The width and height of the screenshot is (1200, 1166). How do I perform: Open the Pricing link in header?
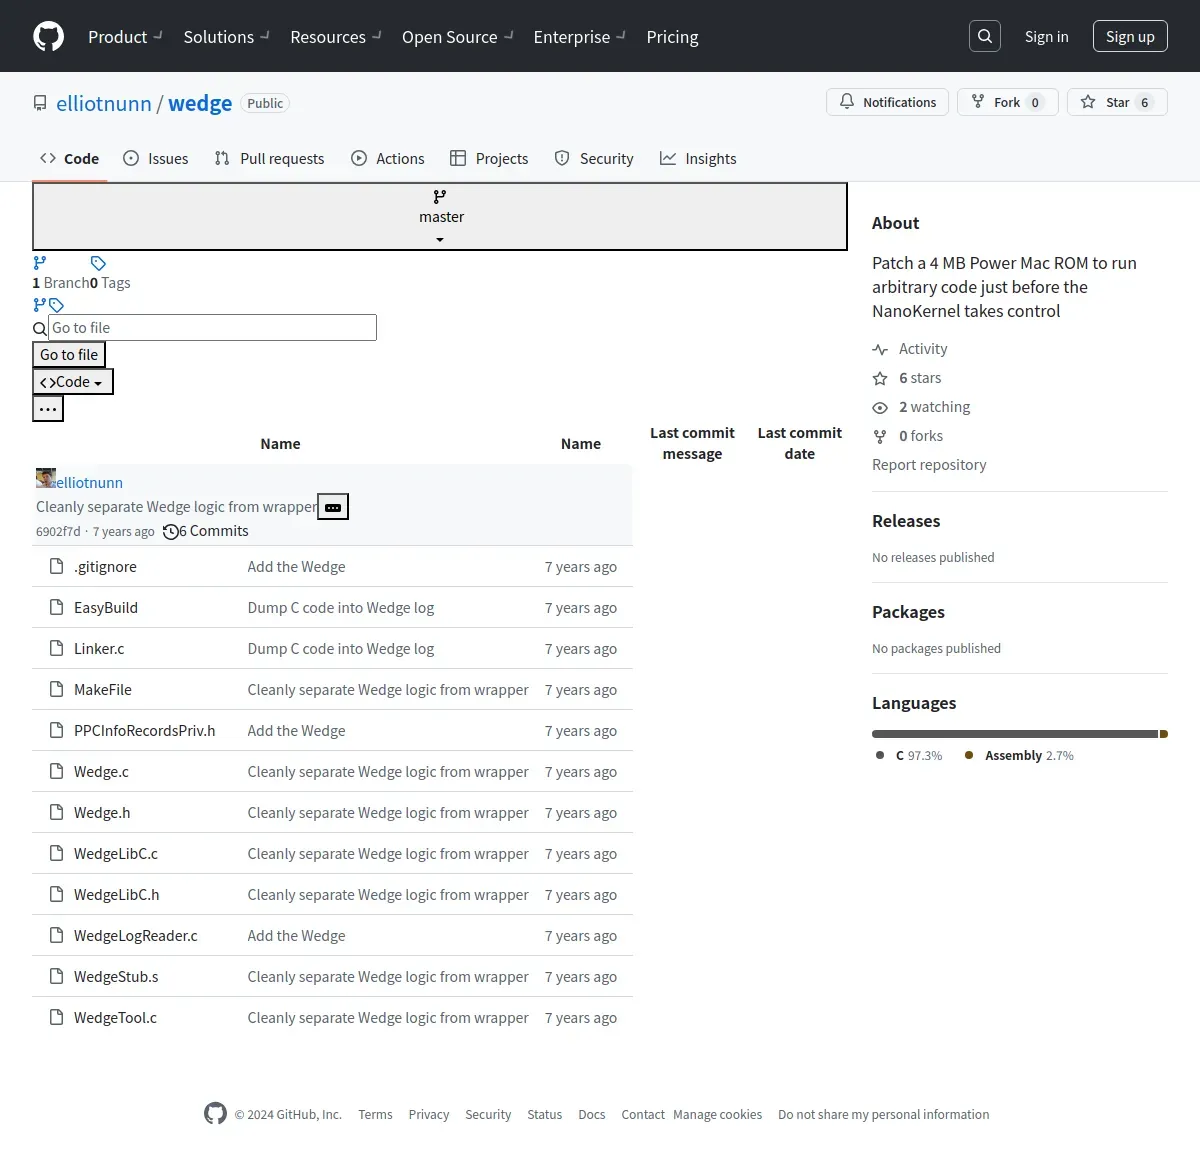click(672, 37)
